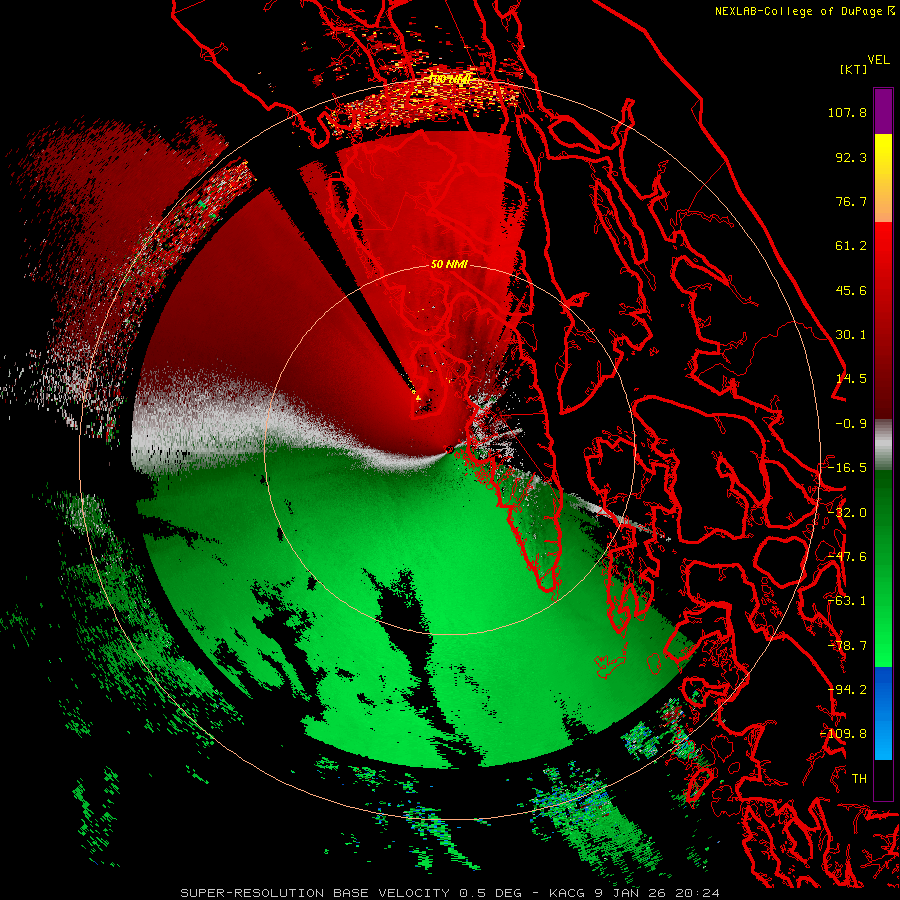
Task: Click the [KT] units label
Action: point(853,69)
